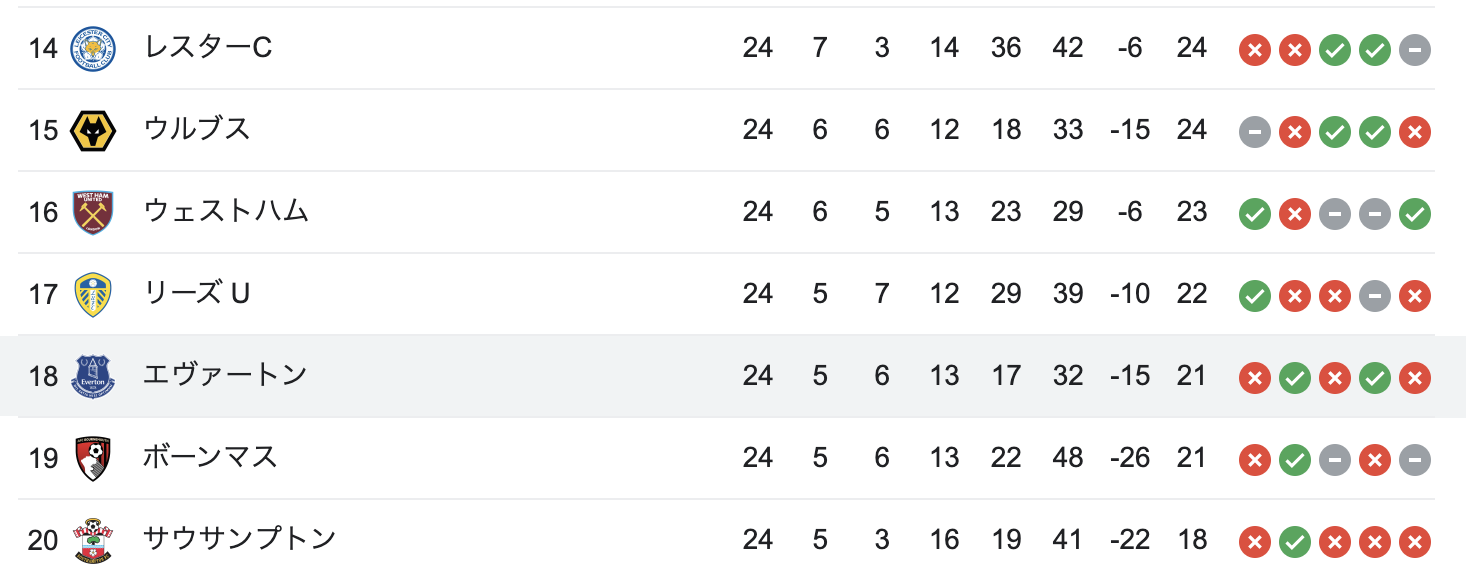The height and width of the screenshot is (580, 1466).
Task: Click the Leicester City club crest
Action: click(93, 49)
